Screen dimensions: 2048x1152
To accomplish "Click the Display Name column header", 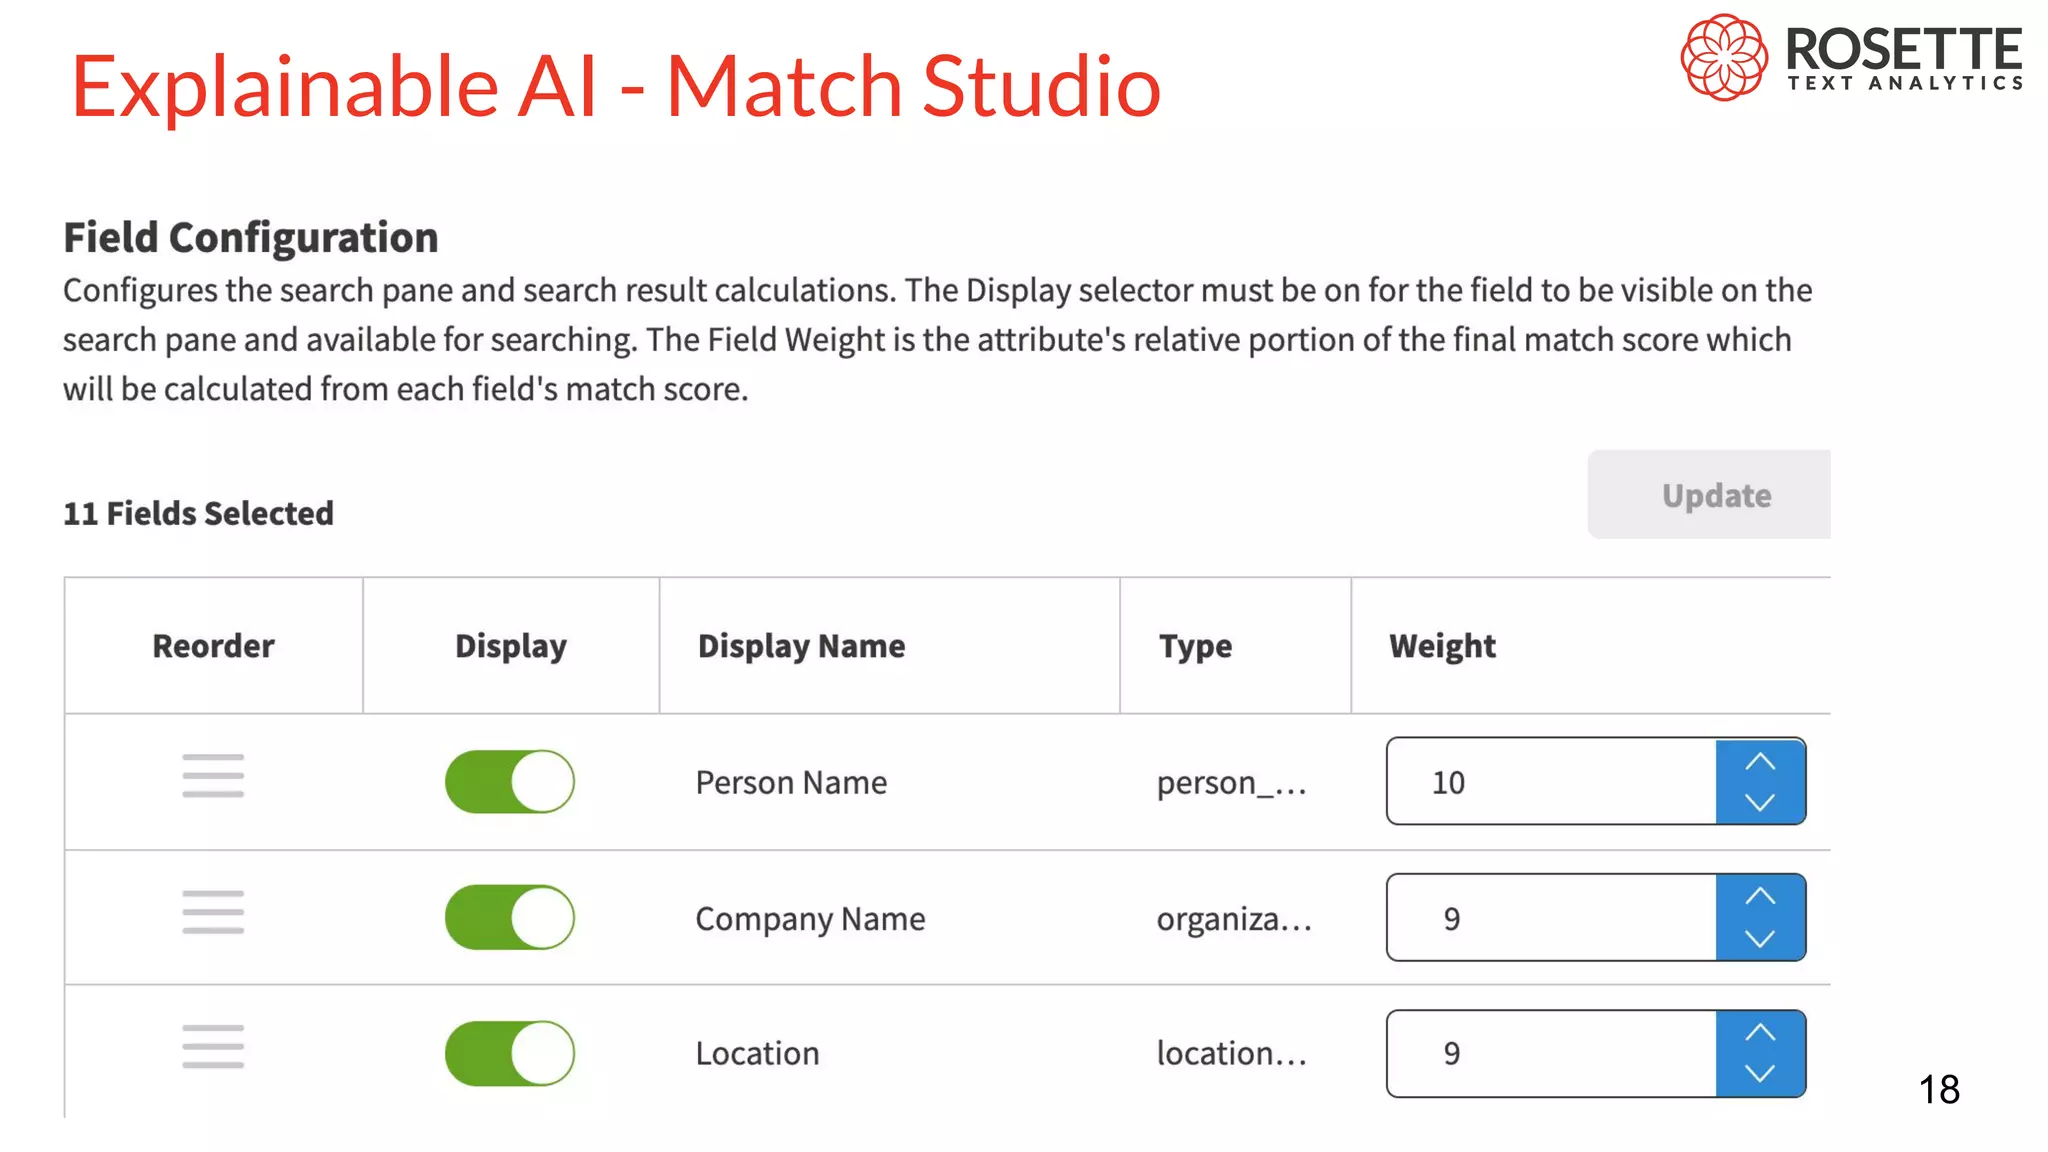I will [x=801, y=646].
